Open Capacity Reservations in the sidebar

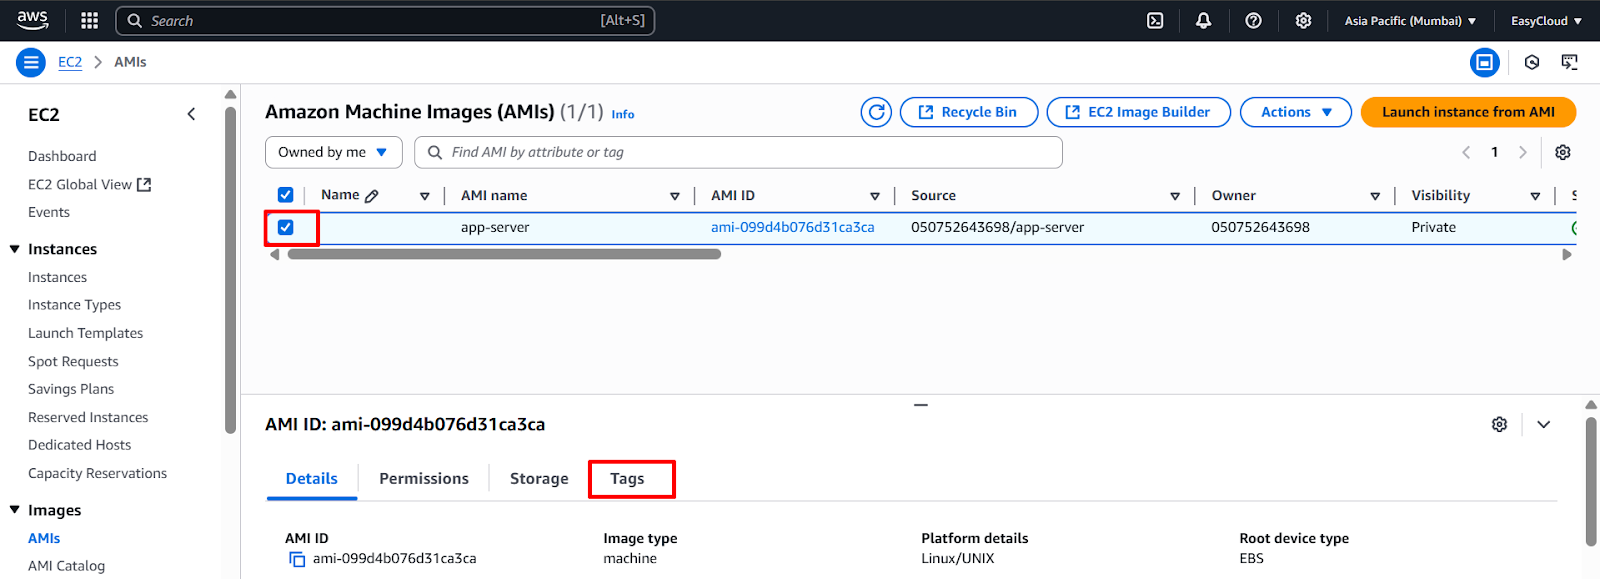[x=97, y=473]
